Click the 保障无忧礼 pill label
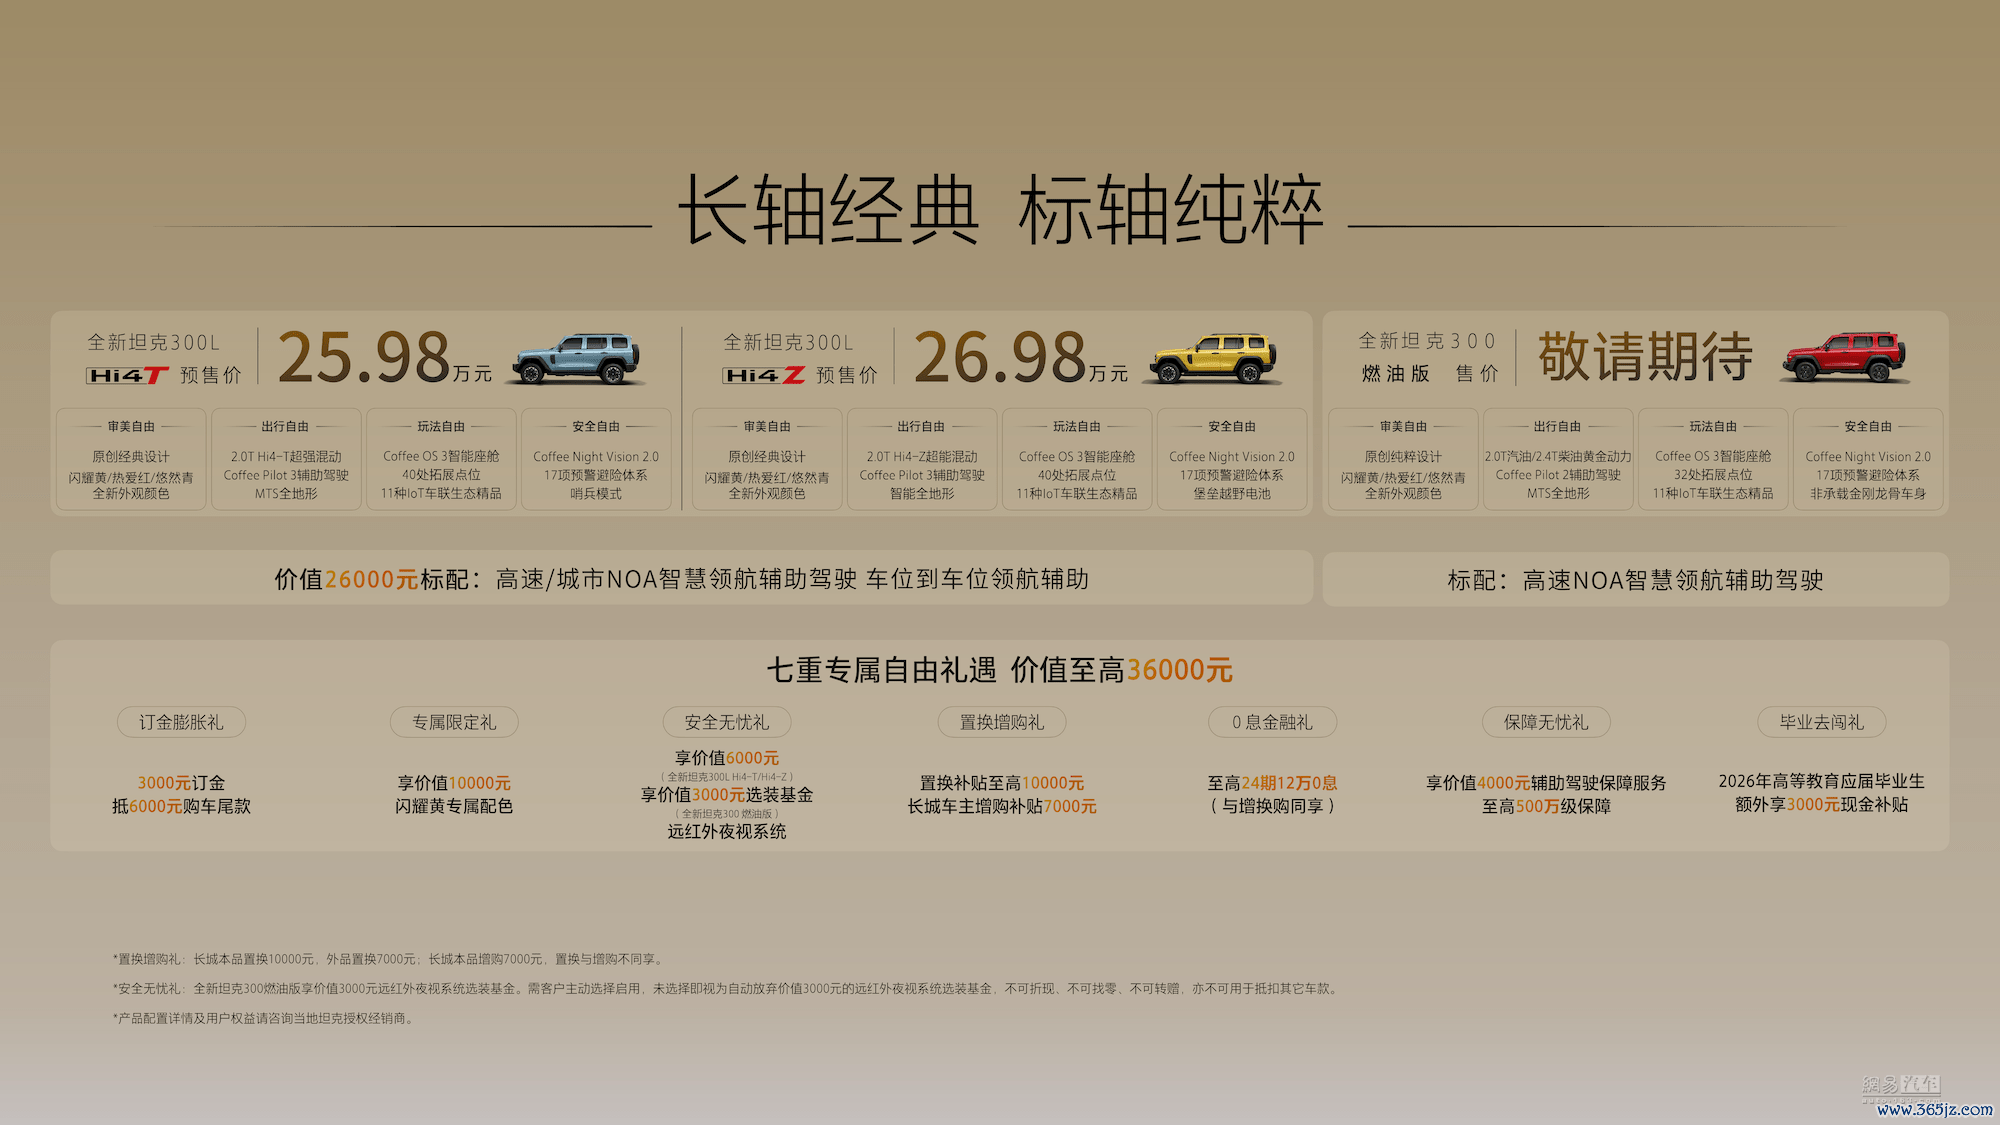The height and width of the screenshot is (1125, 2000). tap(1546, 722)
